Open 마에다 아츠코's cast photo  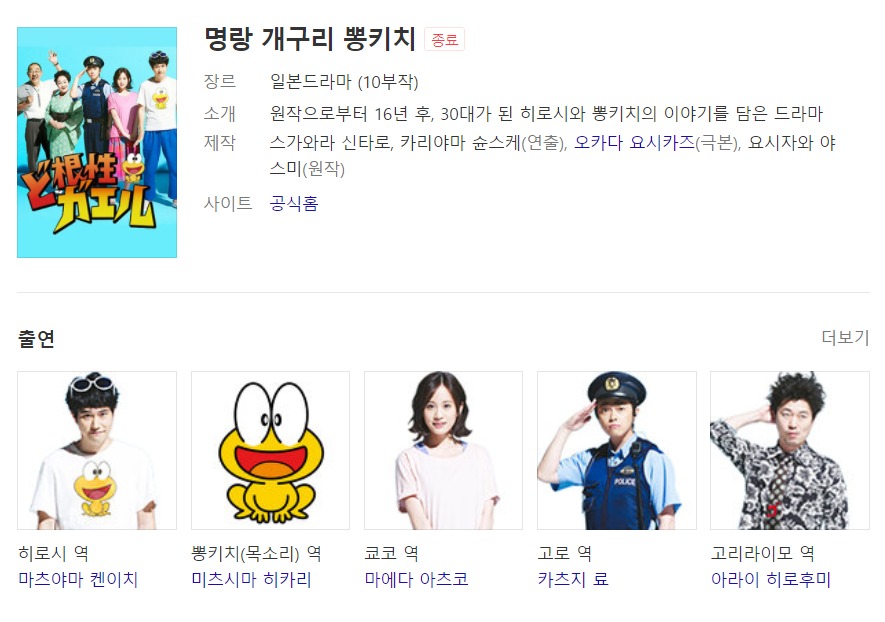[444, 450]
